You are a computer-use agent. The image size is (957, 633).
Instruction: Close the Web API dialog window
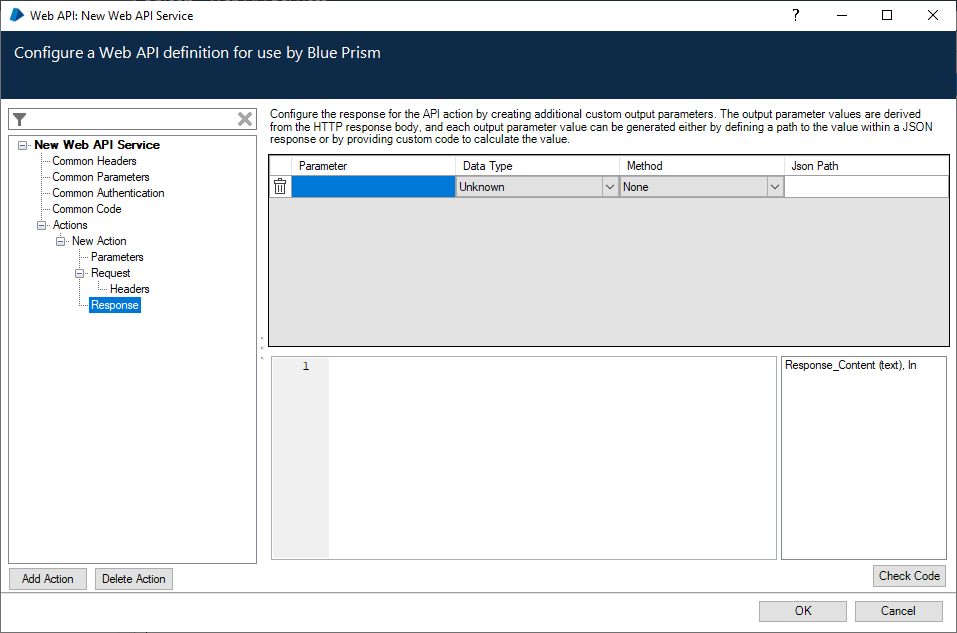pyautogui.click(x=933, y=15)
